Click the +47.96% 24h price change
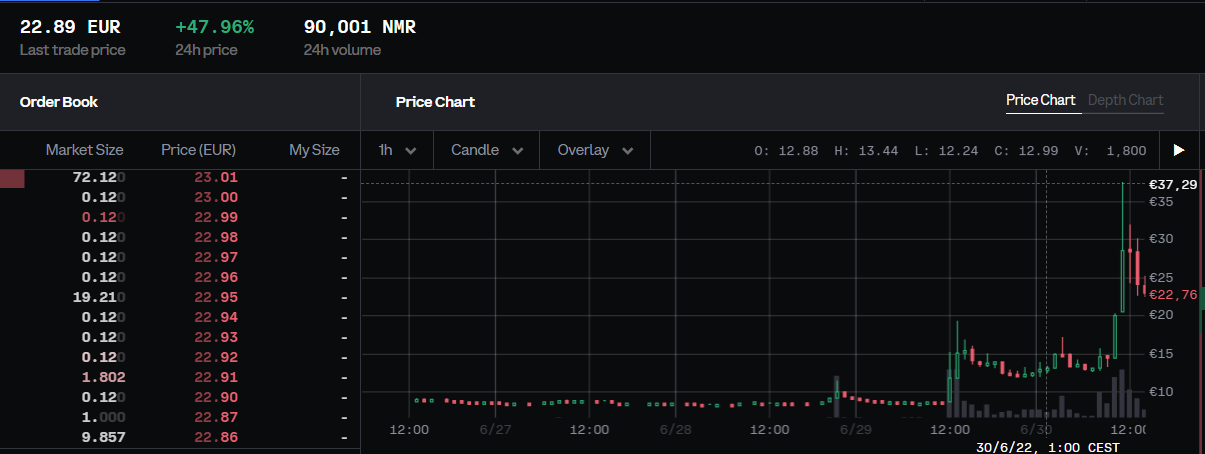 pyautogui.click(x=214, y=27)
